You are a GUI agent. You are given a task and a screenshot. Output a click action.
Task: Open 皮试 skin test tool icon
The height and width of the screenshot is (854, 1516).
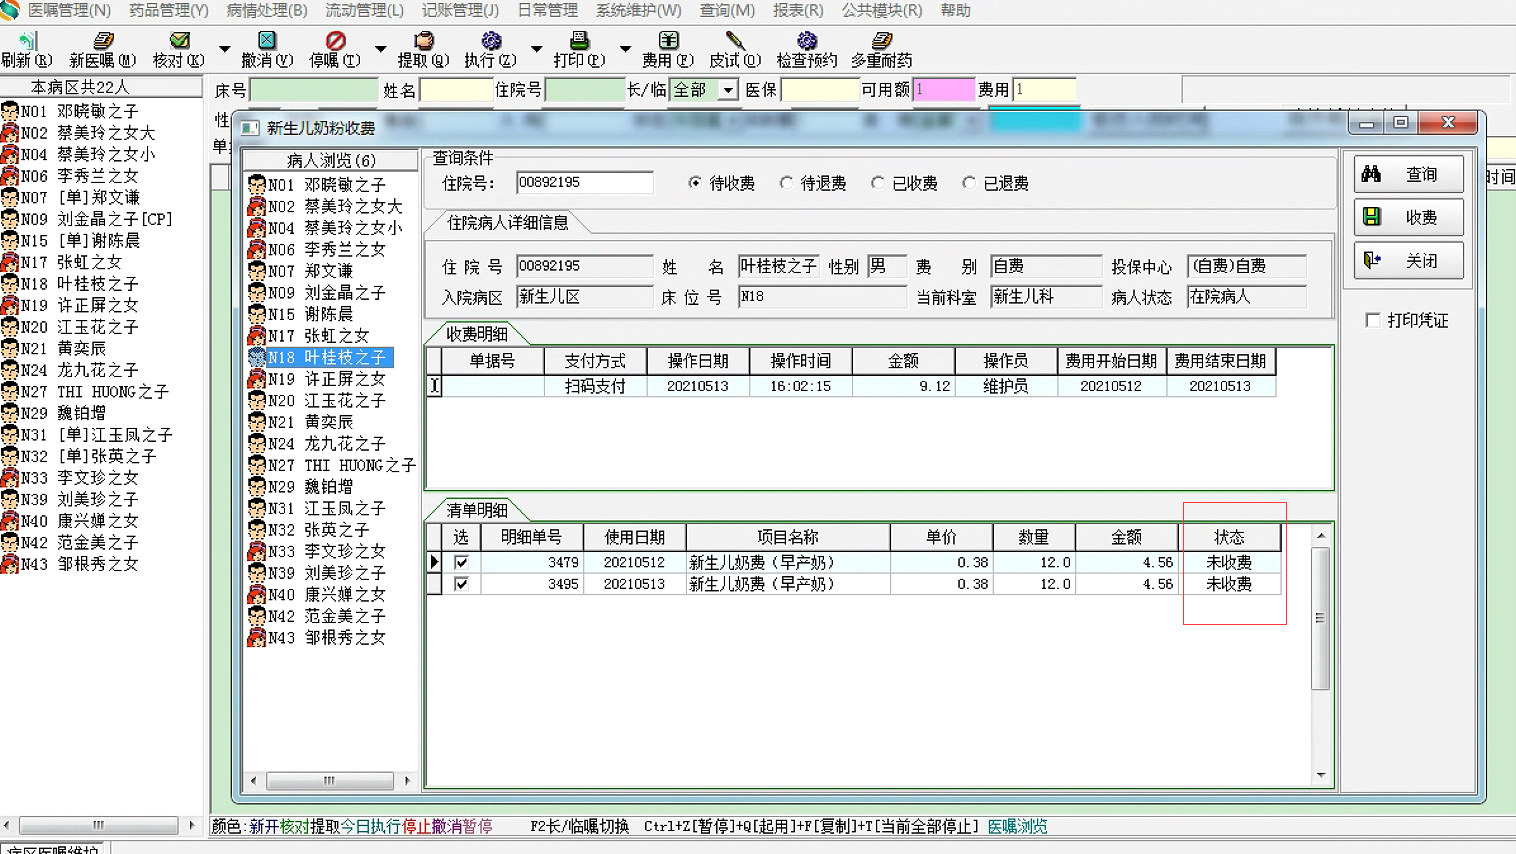click(x=735, y=41)
